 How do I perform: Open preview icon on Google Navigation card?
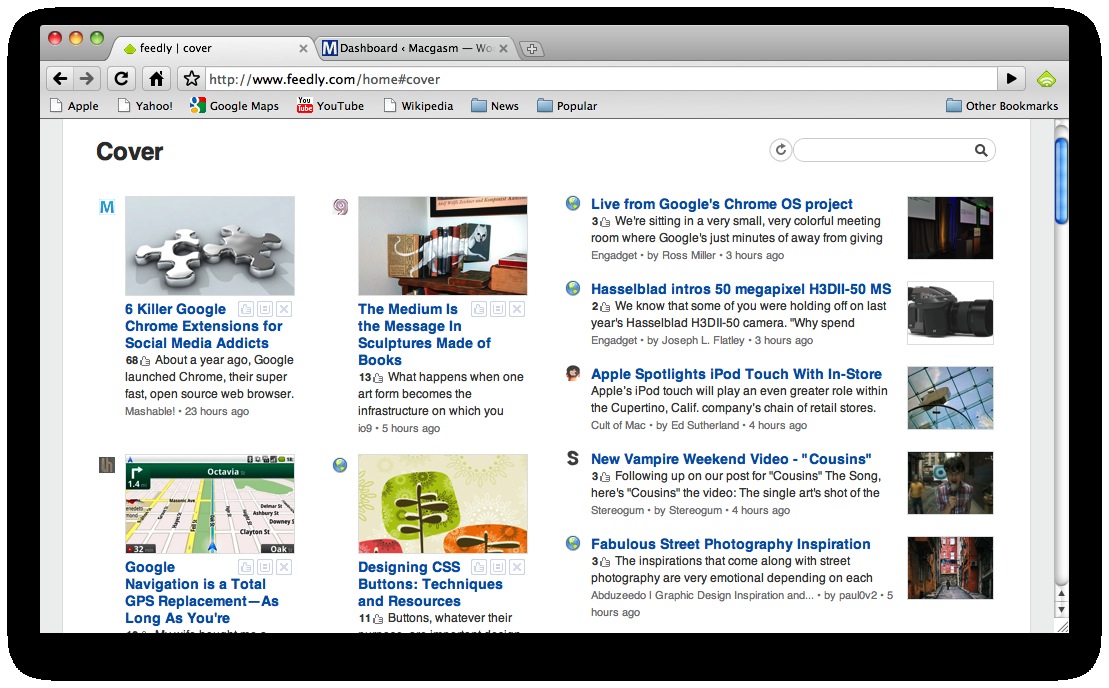coord(265,567)
